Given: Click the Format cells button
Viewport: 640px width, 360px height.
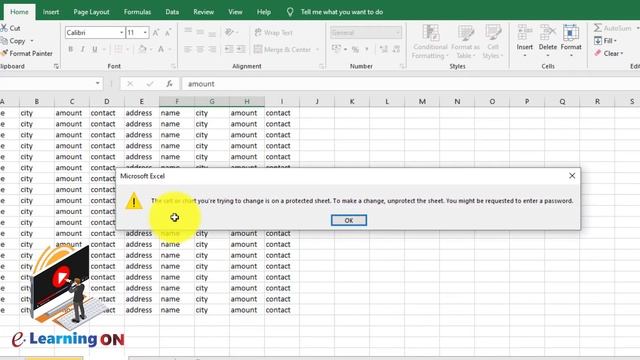Looking at the screenshot, I should click(571, 41).
